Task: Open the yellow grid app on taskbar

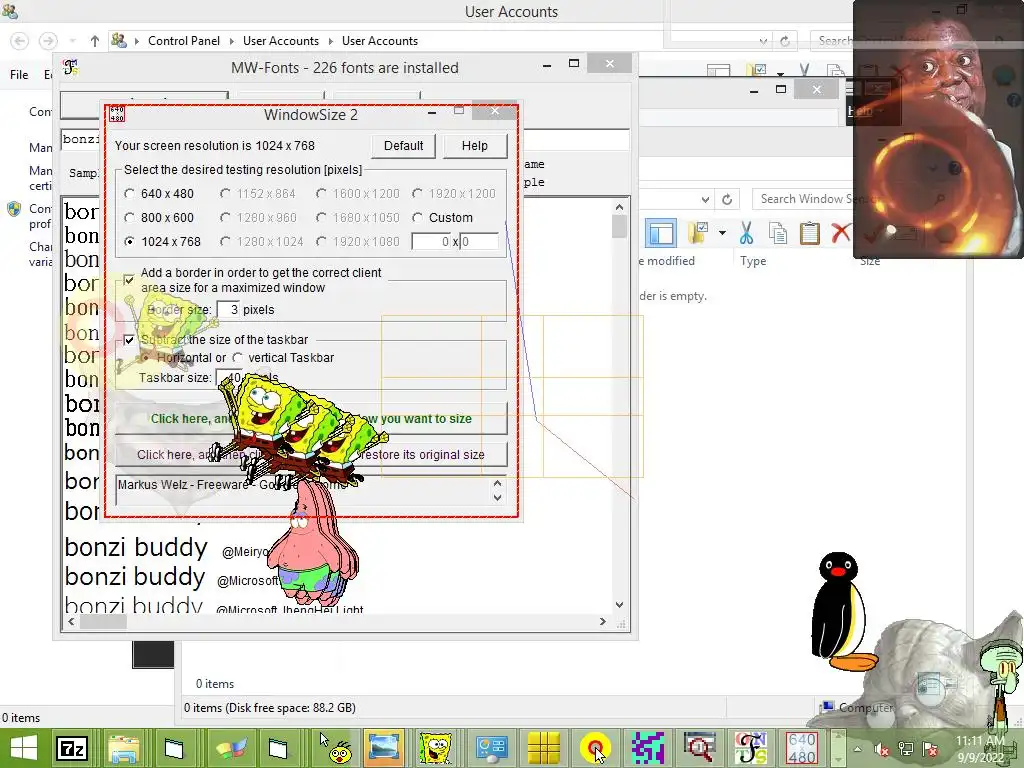Action: pos(544,748)
